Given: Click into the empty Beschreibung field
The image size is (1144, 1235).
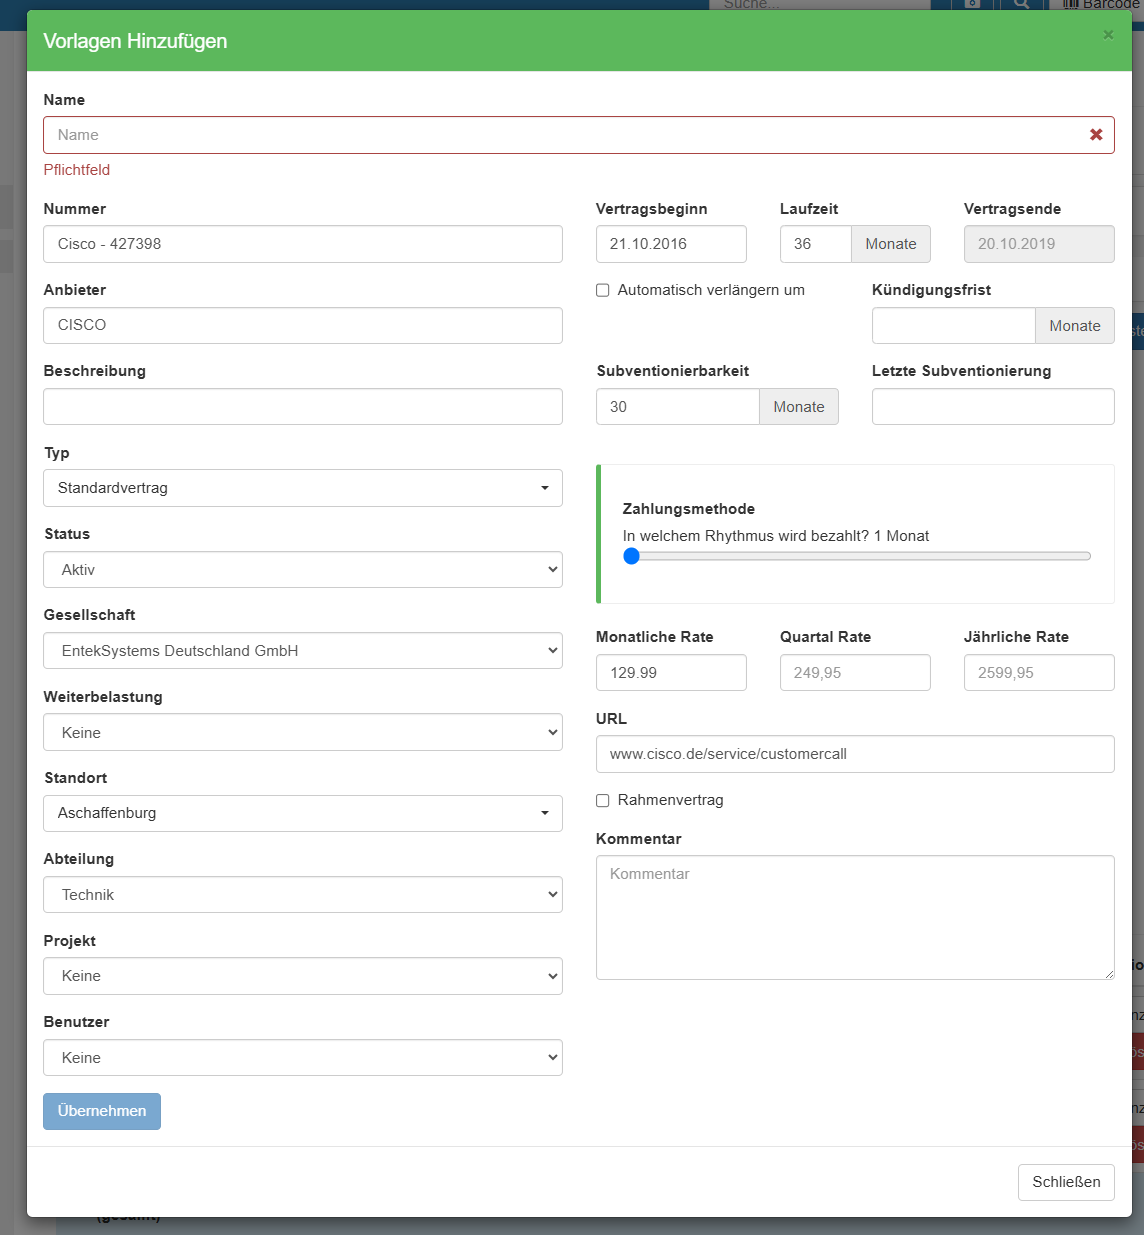Looking at the screenshot, I should coord(303,407).
